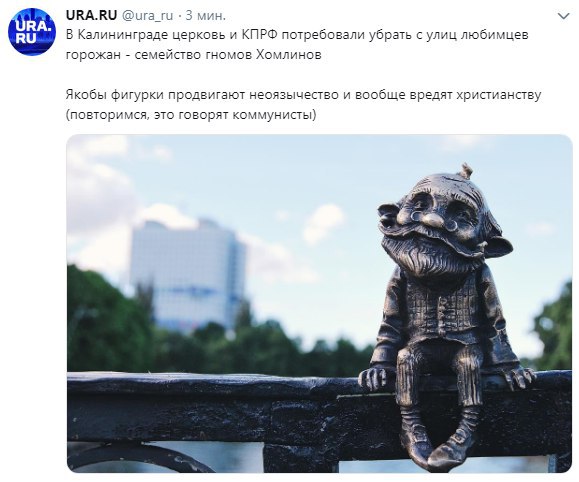Viewport: 579px width, 482px height.
Task: Open the attached gnome photo
Action: pyautogui.click(x=319, y=303)
